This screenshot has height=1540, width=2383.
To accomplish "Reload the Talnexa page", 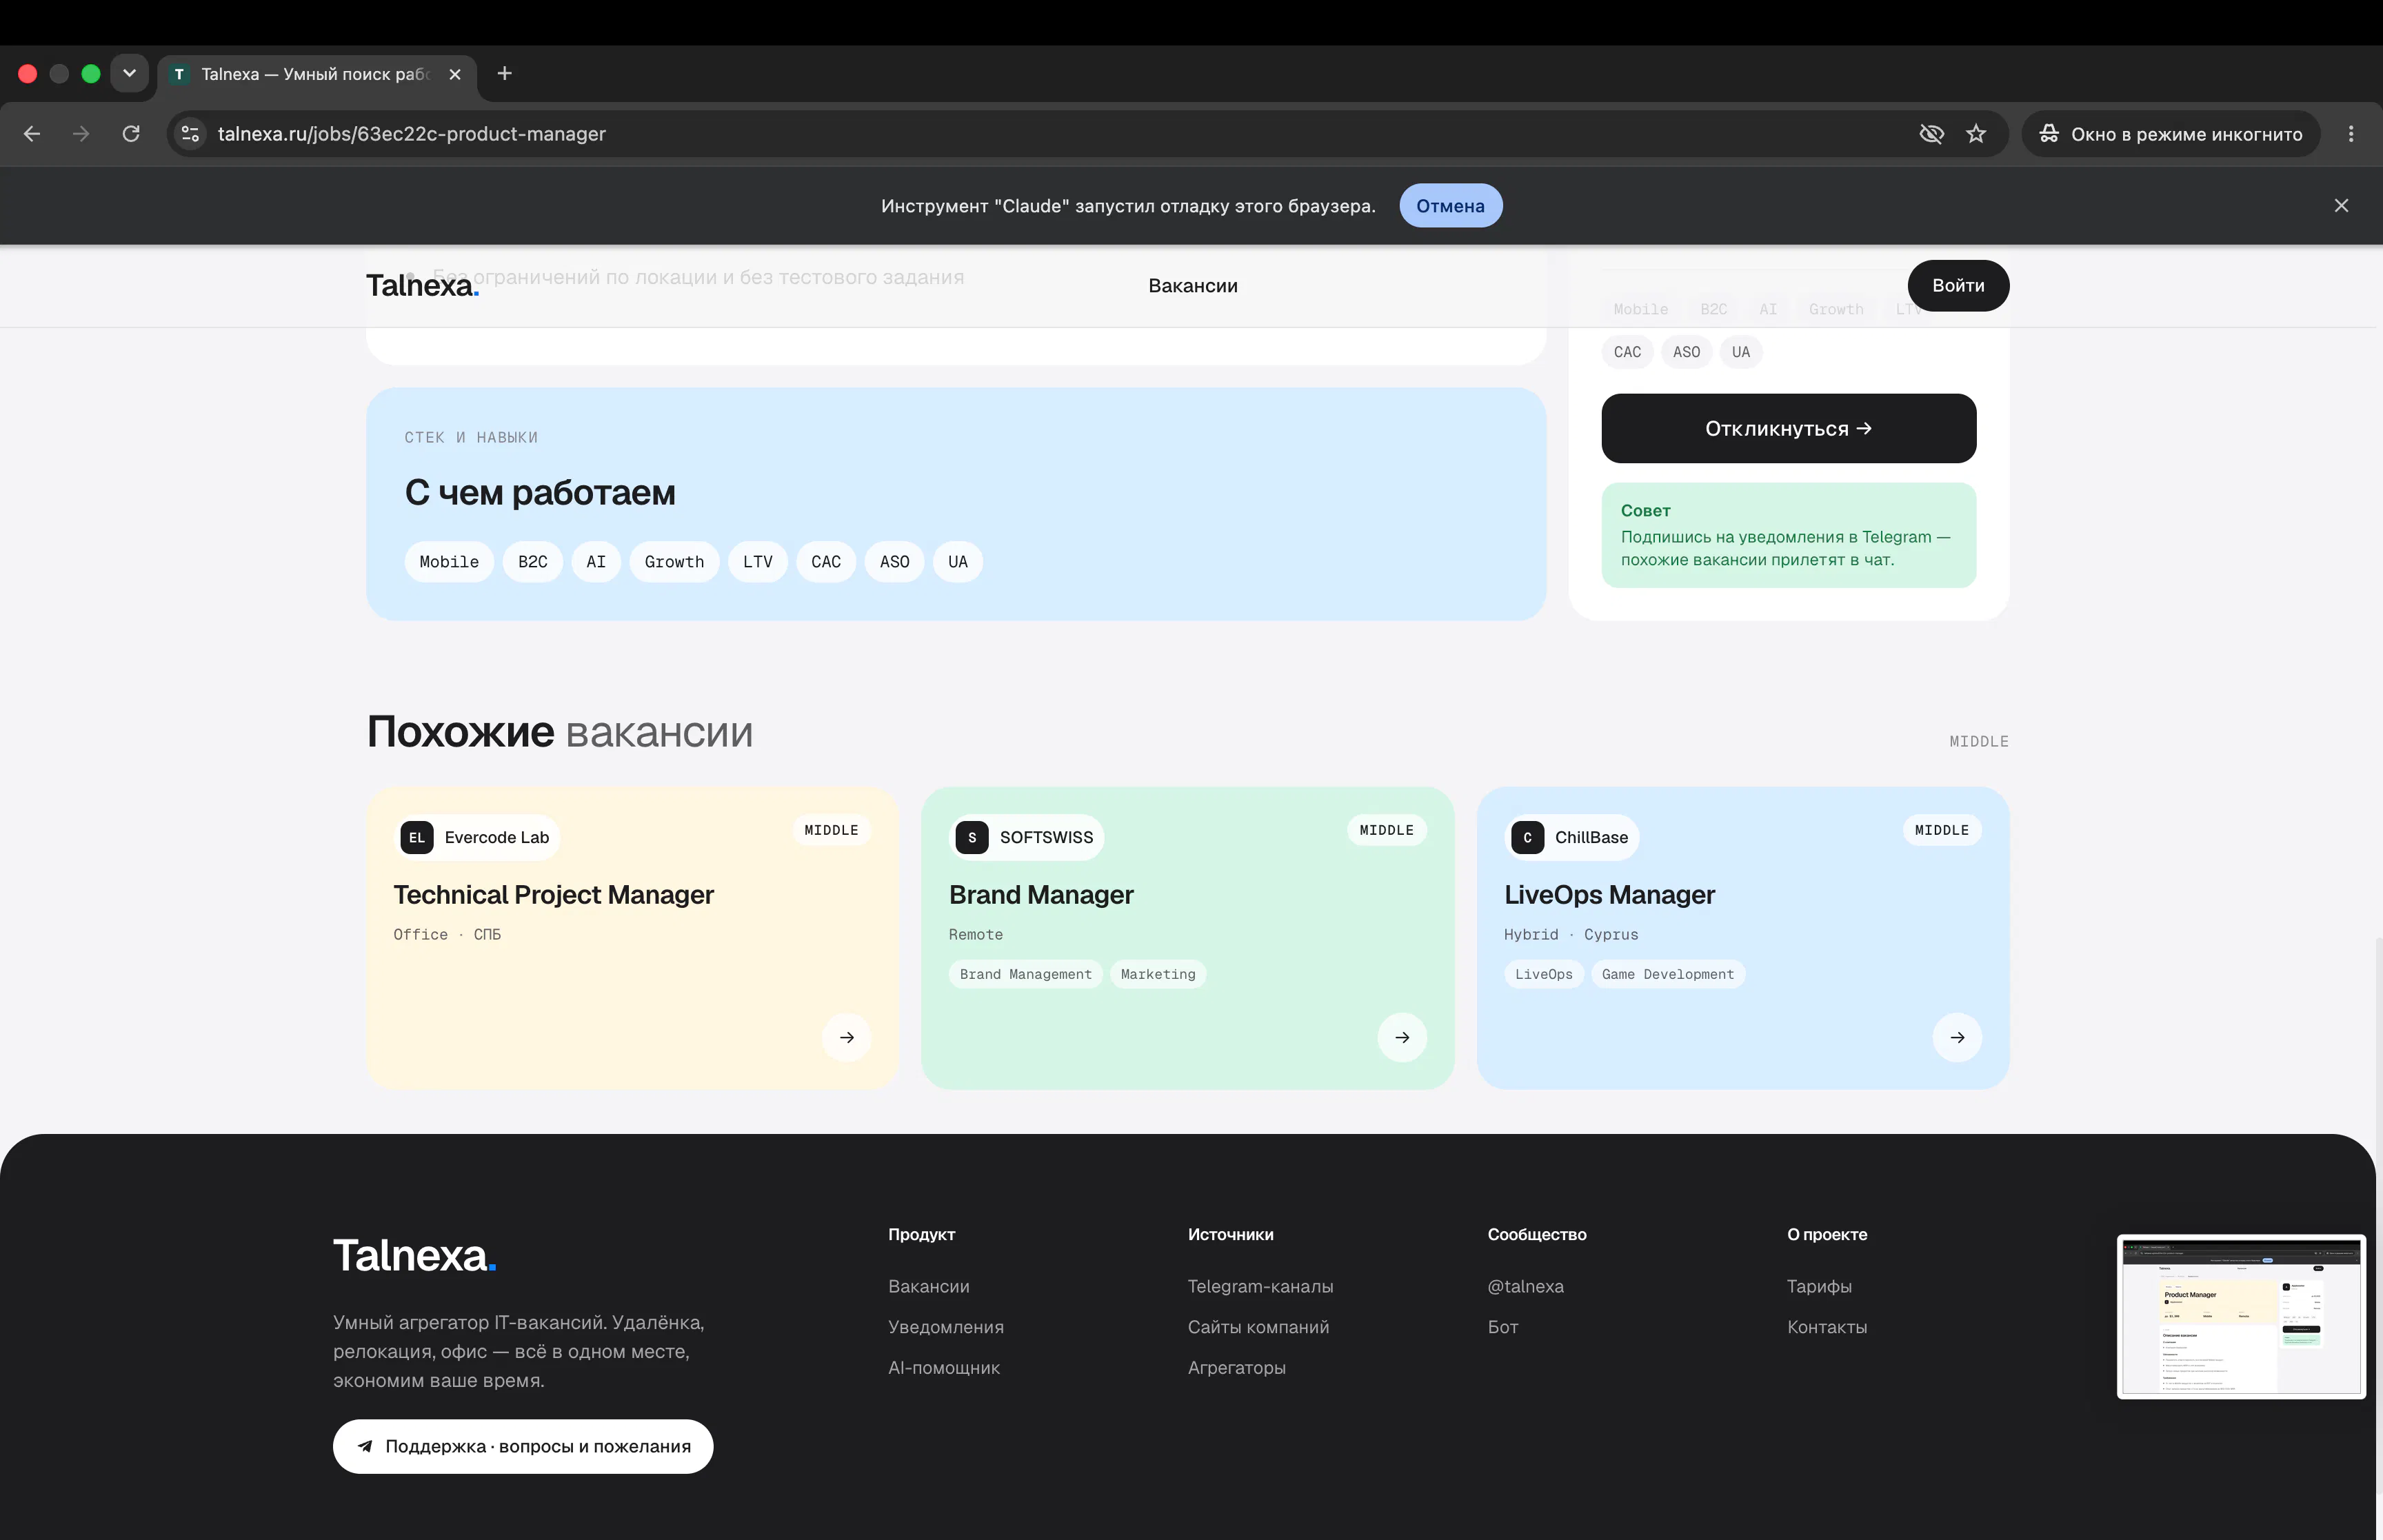I will (x=131, y=134).
